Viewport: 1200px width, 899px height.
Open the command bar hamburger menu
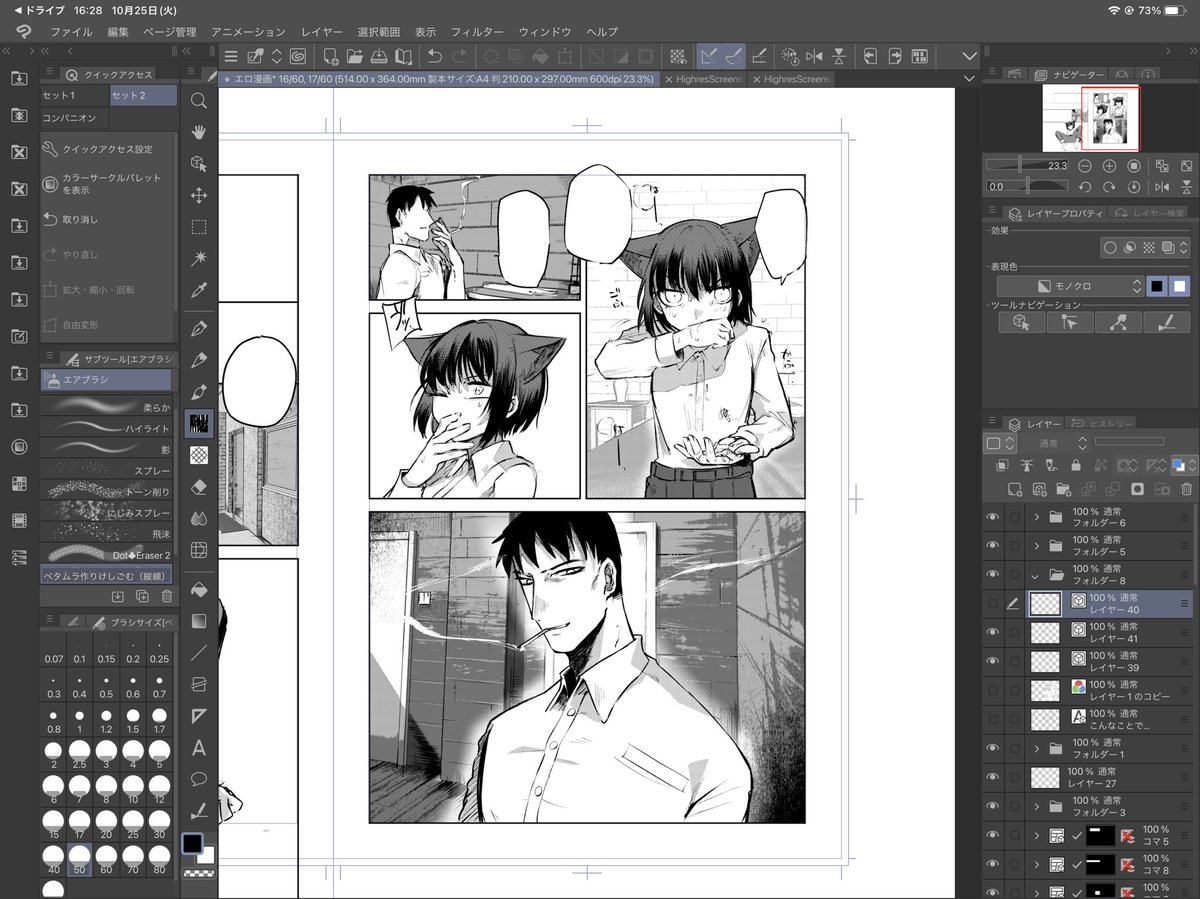coord(231,56)
